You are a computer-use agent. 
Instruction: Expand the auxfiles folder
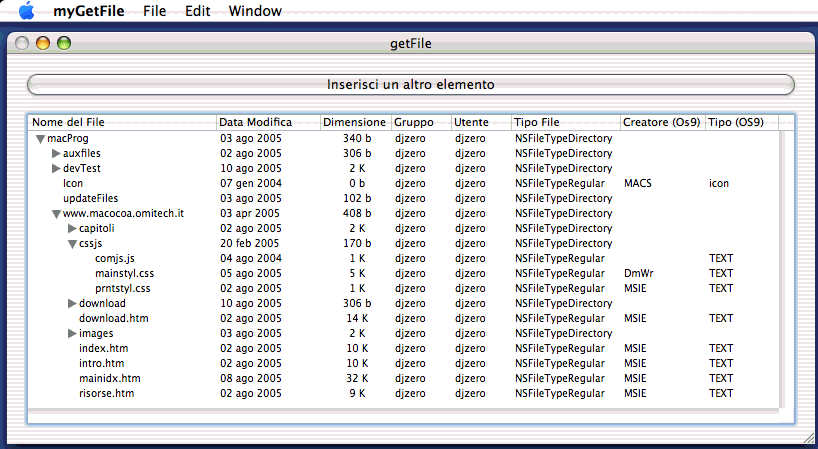click(x=56, y=154)
